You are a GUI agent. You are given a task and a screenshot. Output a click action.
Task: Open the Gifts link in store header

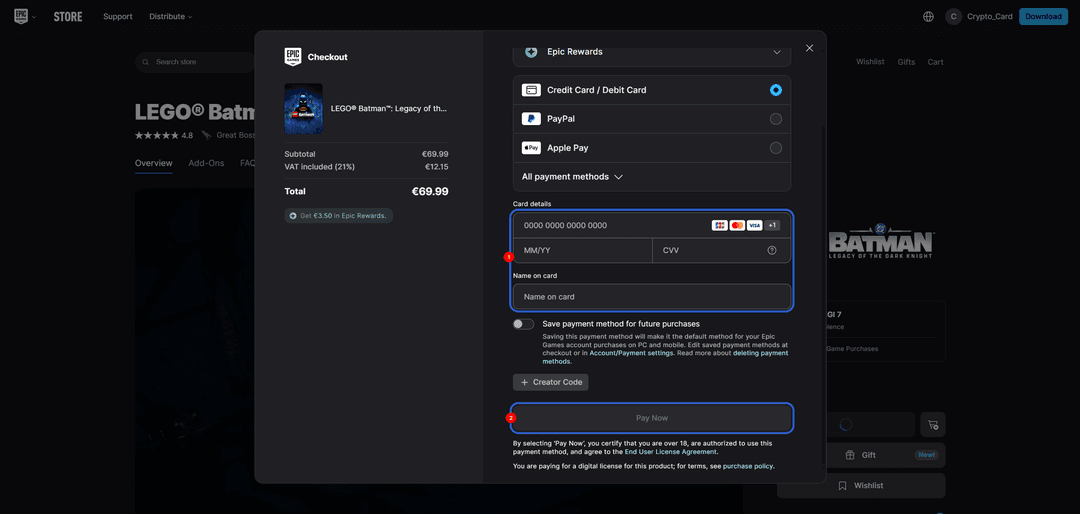point(906,62)
